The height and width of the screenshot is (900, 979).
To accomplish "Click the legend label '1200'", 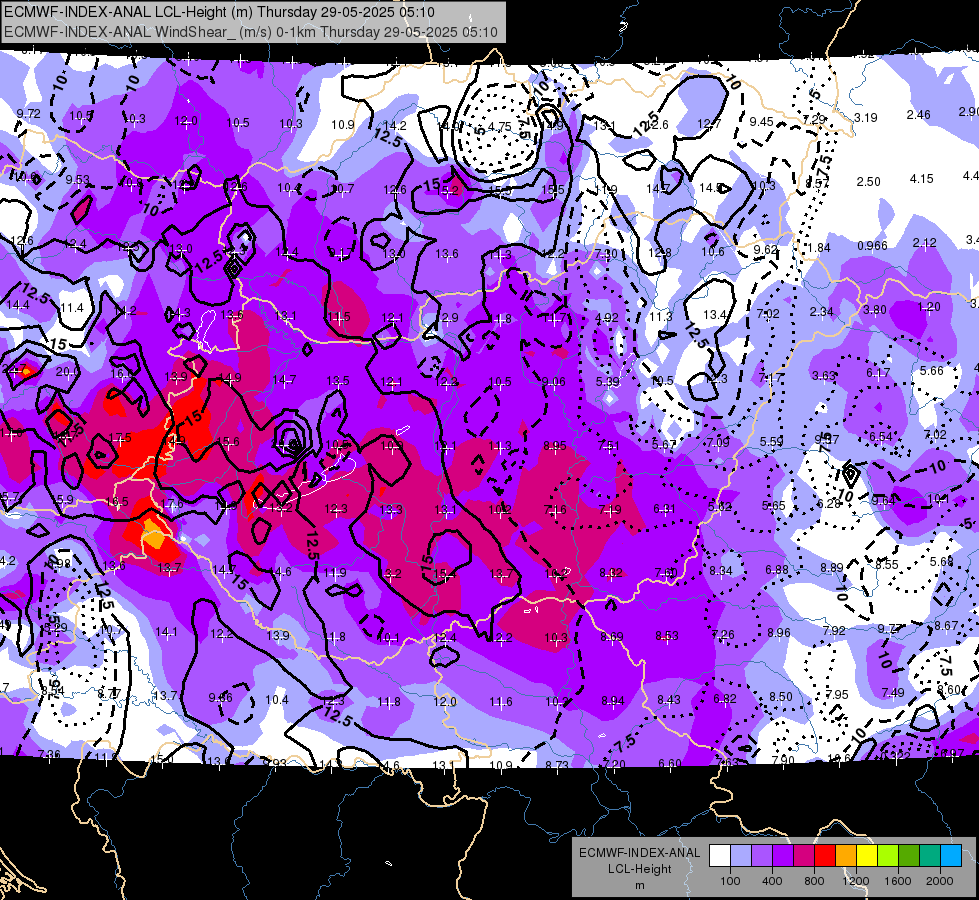I will point(855,881).
